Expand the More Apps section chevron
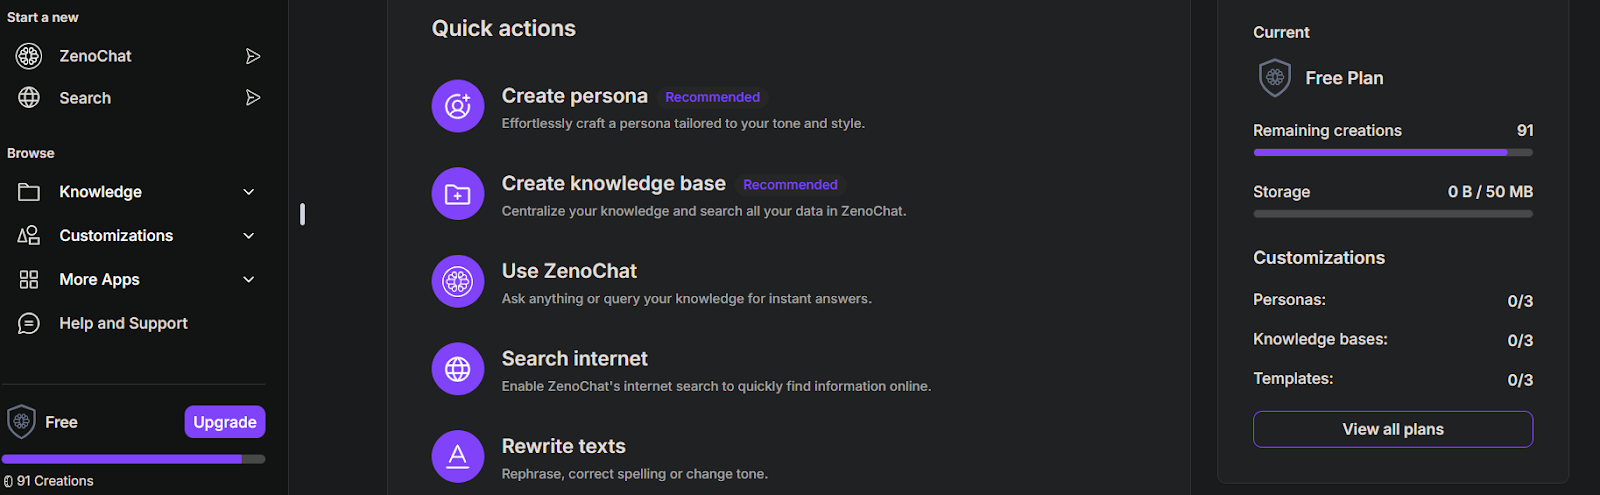1600x495 pixels. pos(249,280)
